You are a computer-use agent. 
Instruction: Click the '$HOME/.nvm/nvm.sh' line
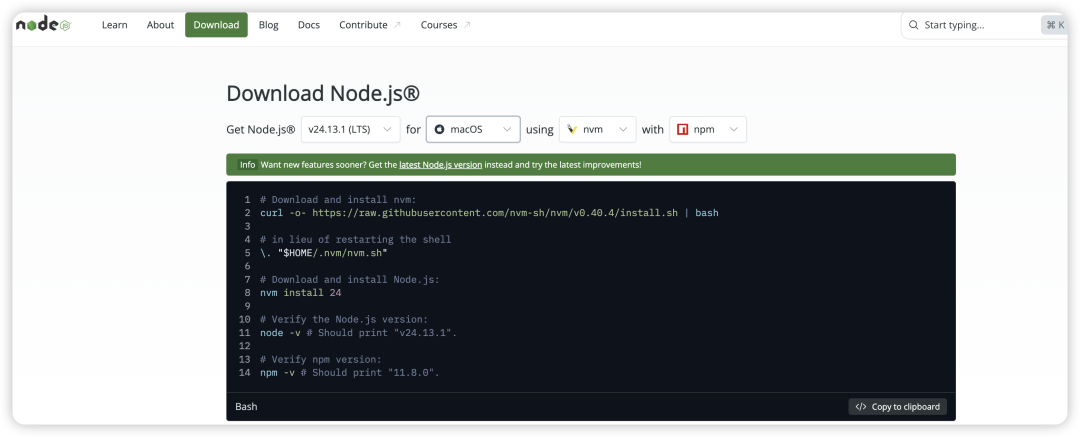324,253
